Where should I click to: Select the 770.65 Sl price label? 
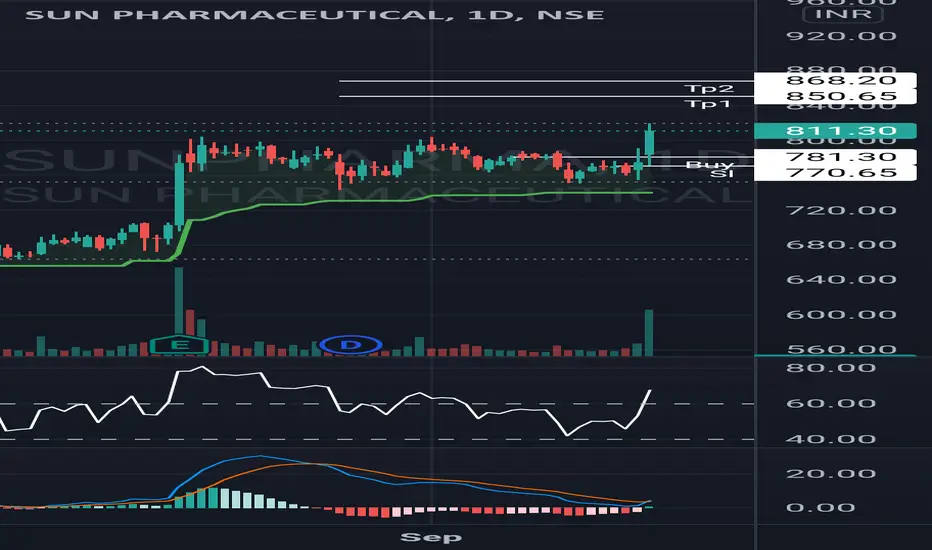[x=835, y=173]
